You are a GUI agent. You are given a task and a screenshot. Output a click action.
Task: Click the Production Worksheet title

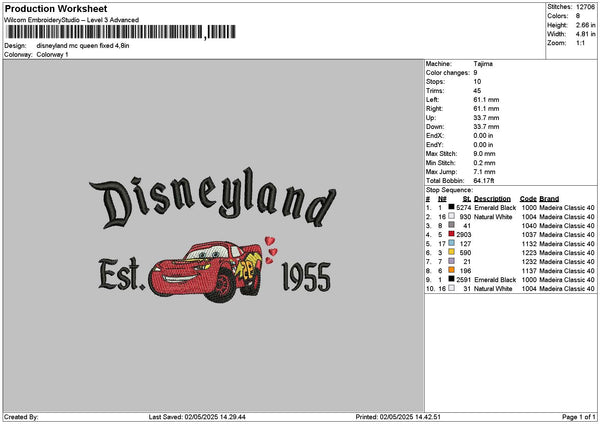pyautogui.click(x=56, y=9)
